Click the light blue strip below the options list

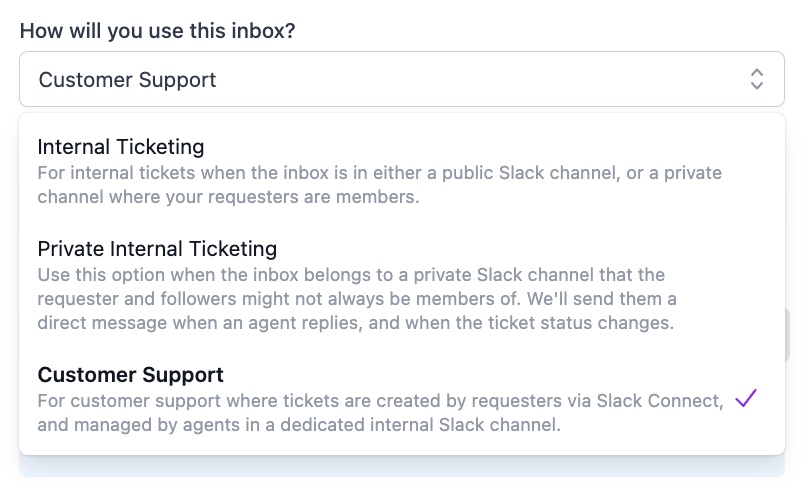[x=401, y=466]
